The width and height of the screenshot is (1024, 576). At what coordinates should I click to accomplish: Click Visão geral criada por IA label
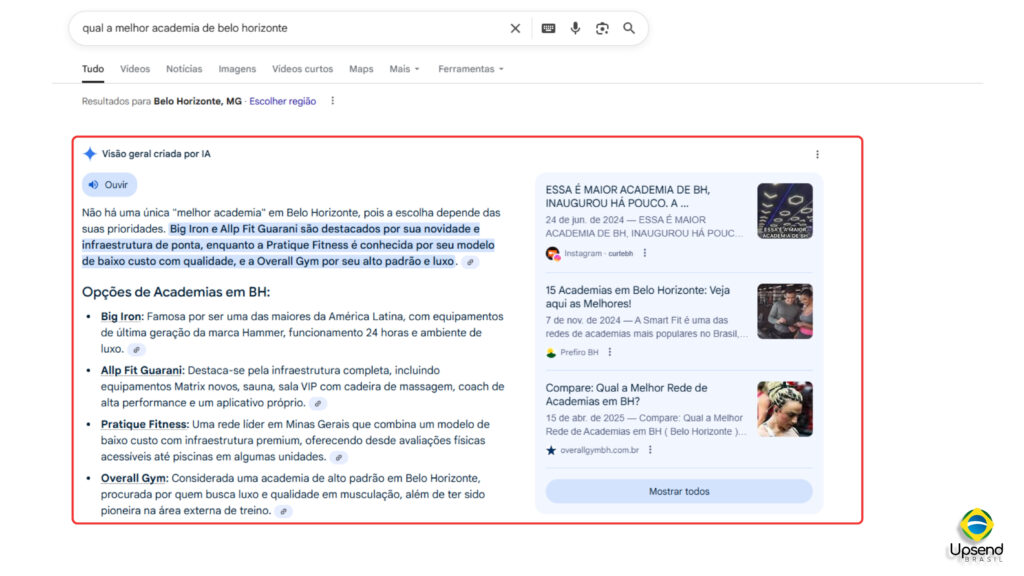pos(156,154)
